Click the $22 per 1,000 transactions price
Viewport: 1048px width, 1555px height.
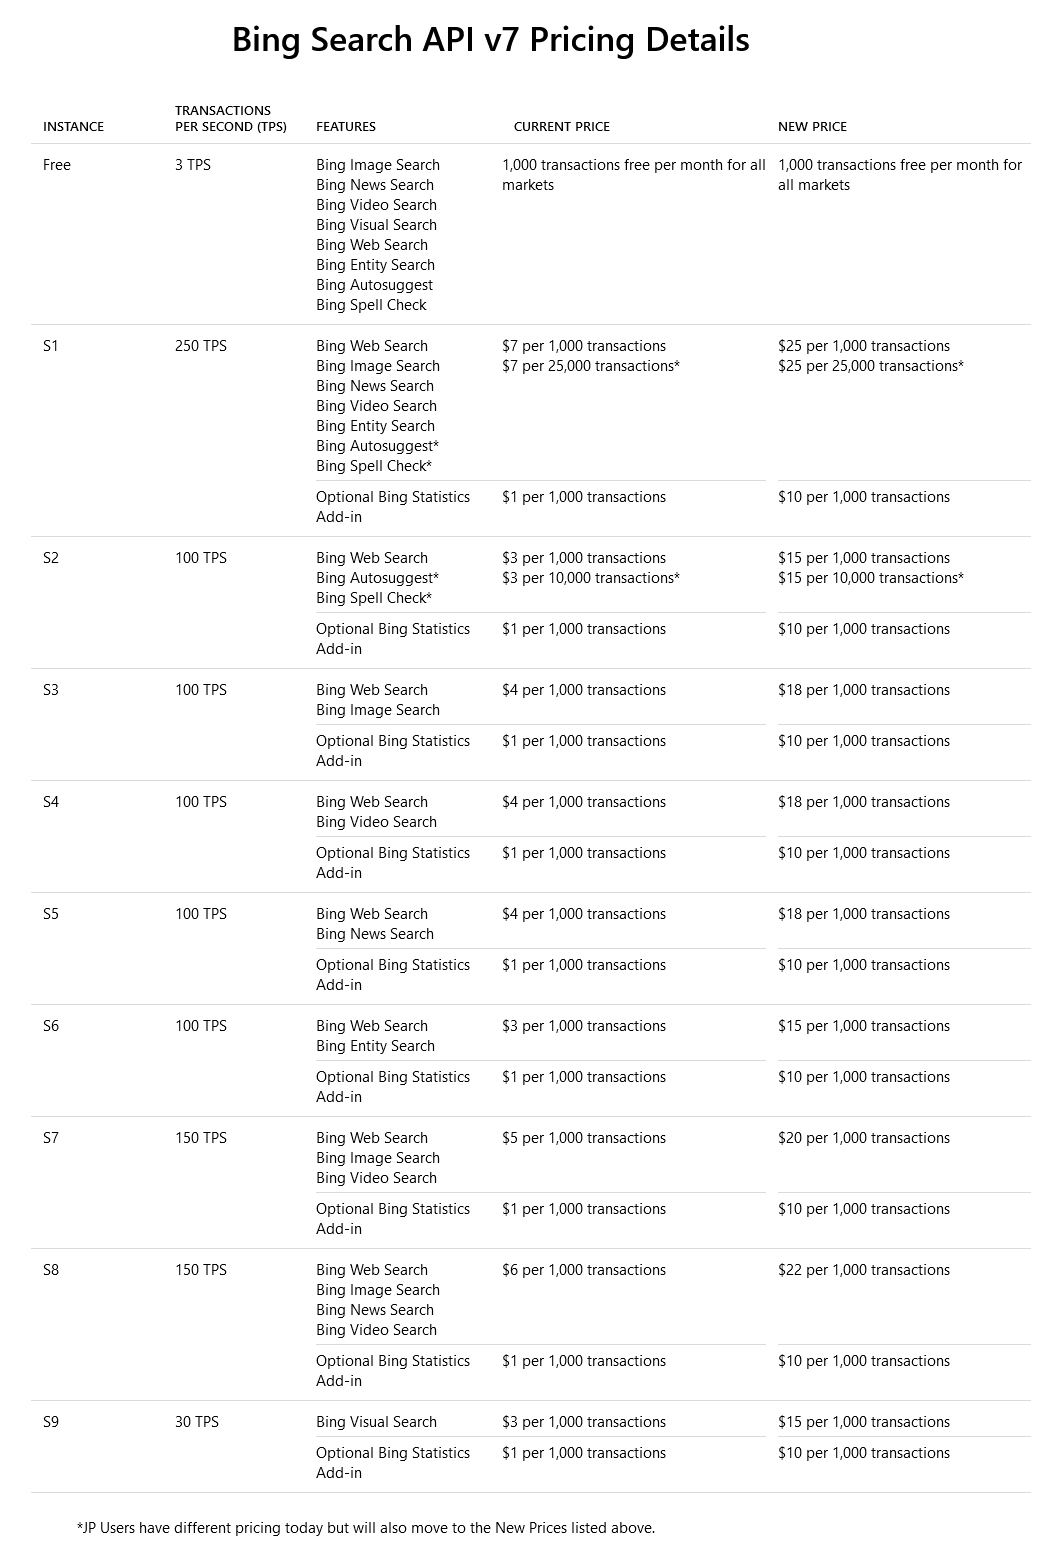[x=863, y=1270]
